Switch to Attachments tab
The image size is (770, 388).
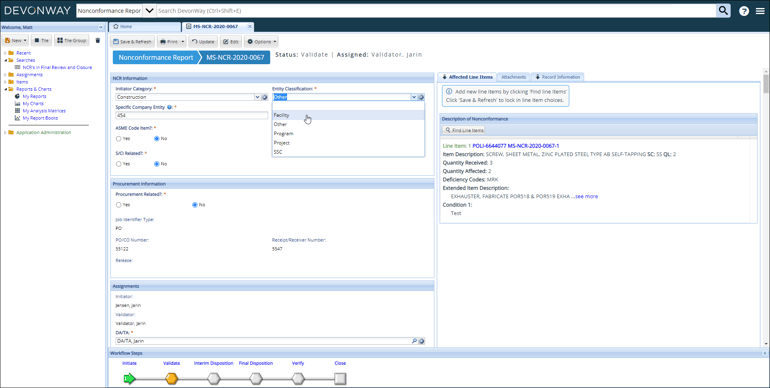point(513,77)
